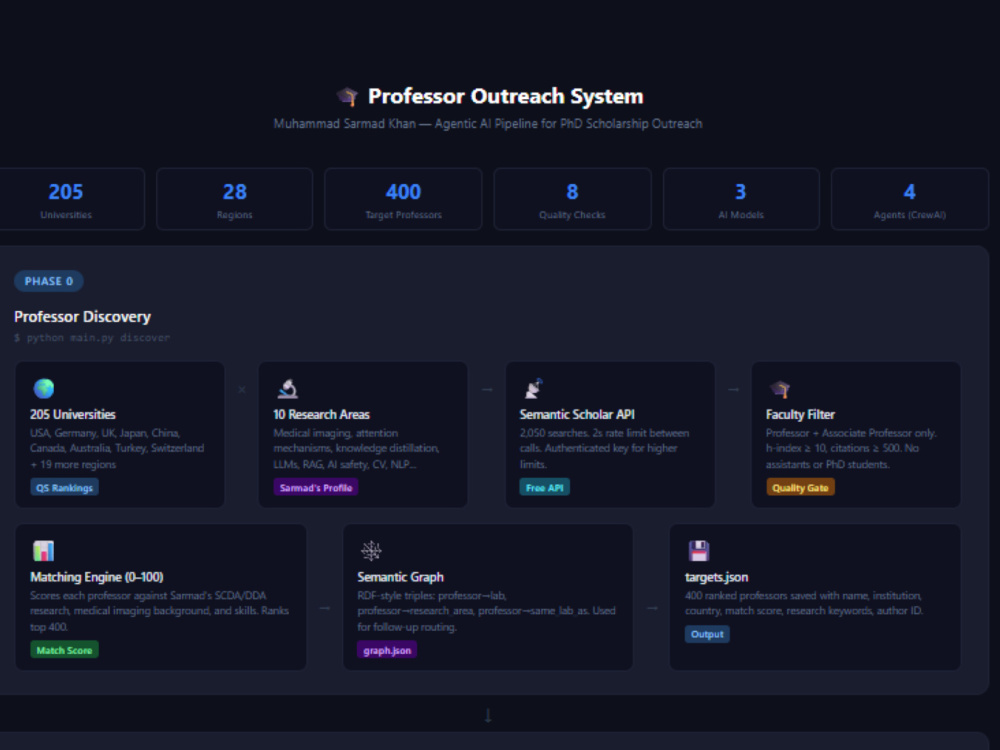Viewport: 1000px width, 750px height.
Task: Click the floppy disk icon in targets.json card
Action: [x=699, y=550]
